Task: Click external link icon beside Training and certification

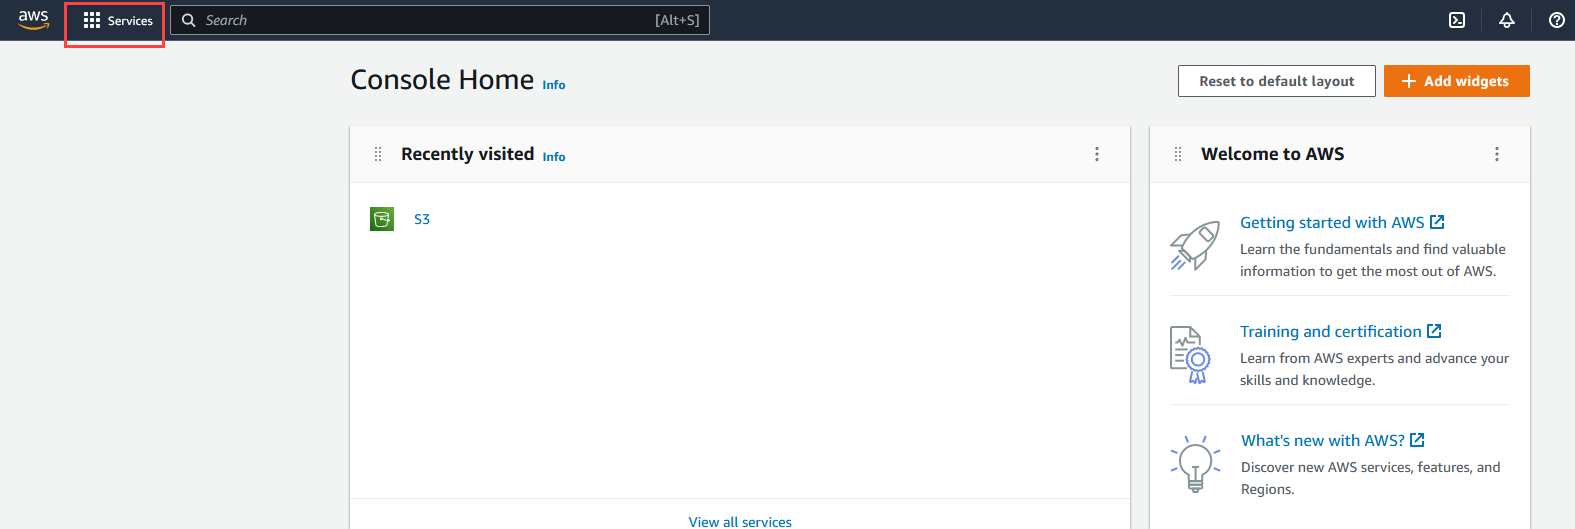Action: click(x=1434, y=331)
